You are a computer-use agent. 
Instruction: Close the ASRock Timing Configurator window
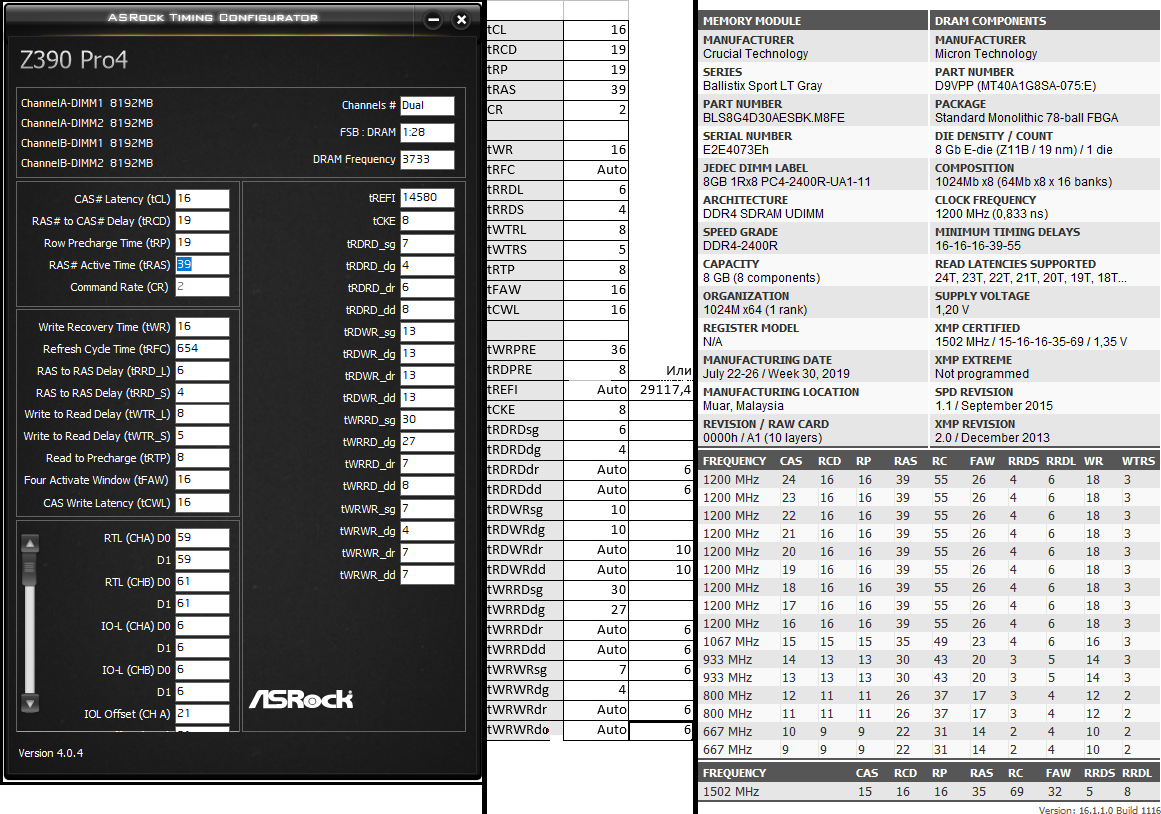click(x=461, y=20)
